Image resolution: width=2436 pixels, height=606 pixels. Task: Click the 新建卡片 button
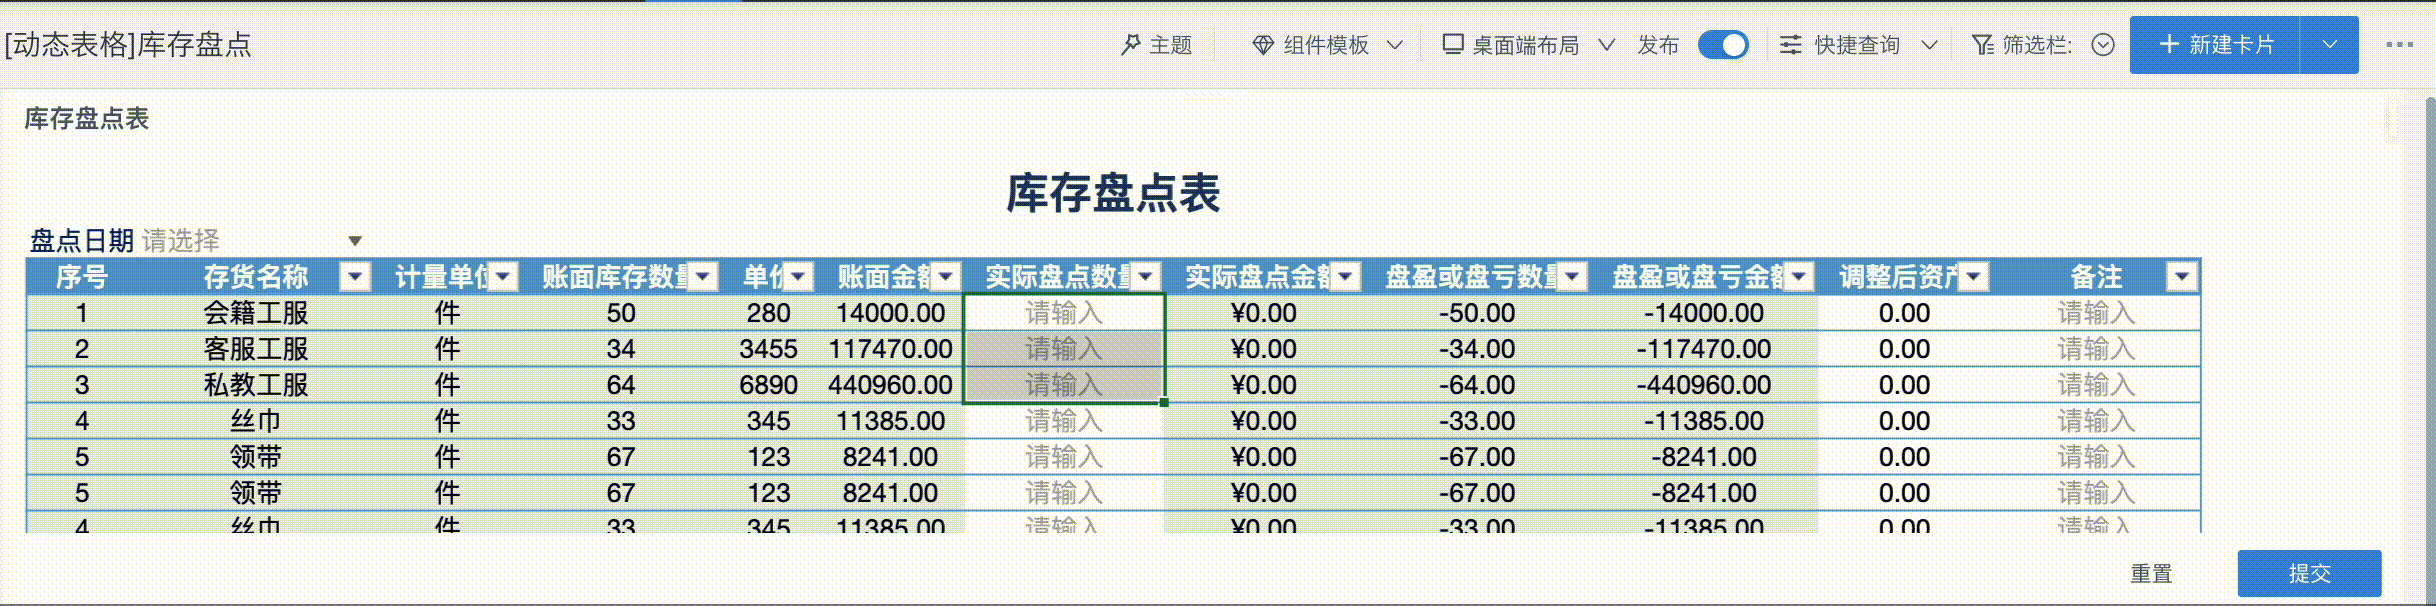pos(2215,45)
